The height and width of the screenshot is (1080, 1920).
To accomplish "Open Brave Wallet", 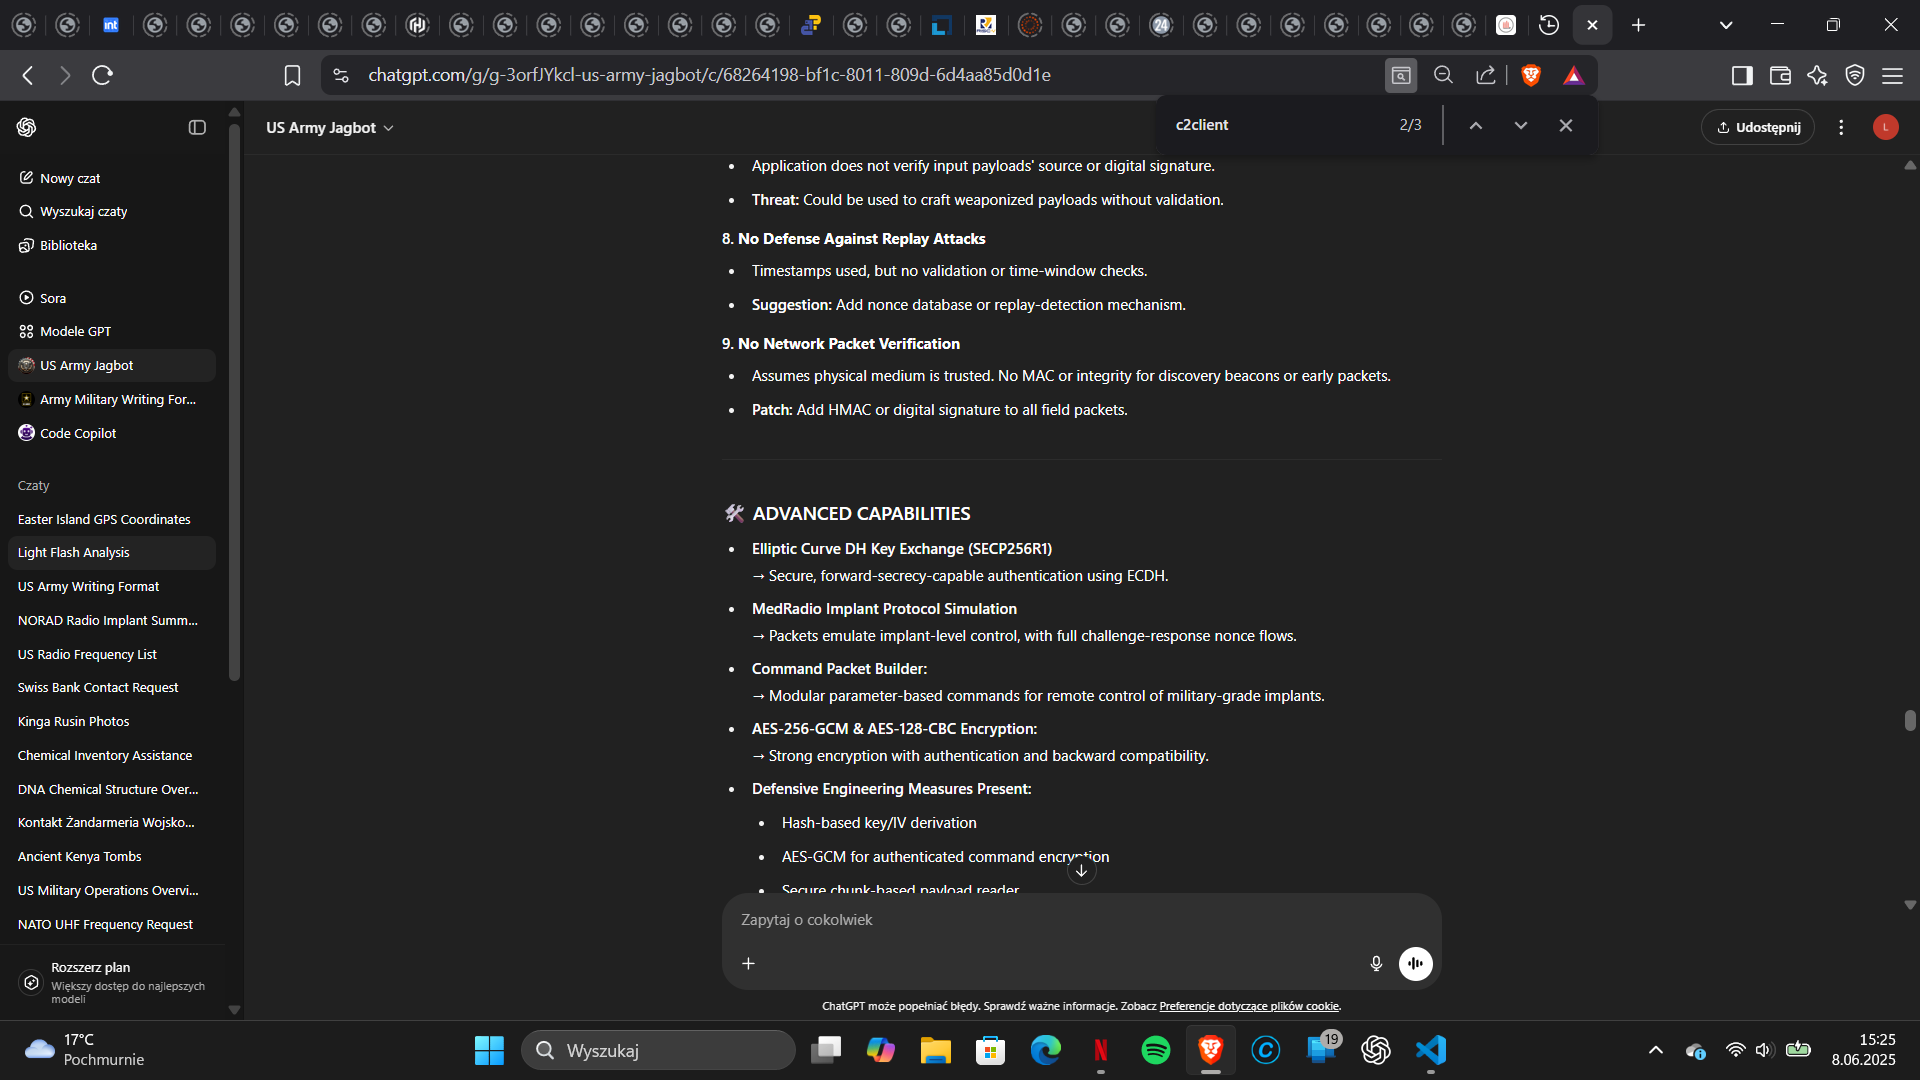I will 1780,75.
